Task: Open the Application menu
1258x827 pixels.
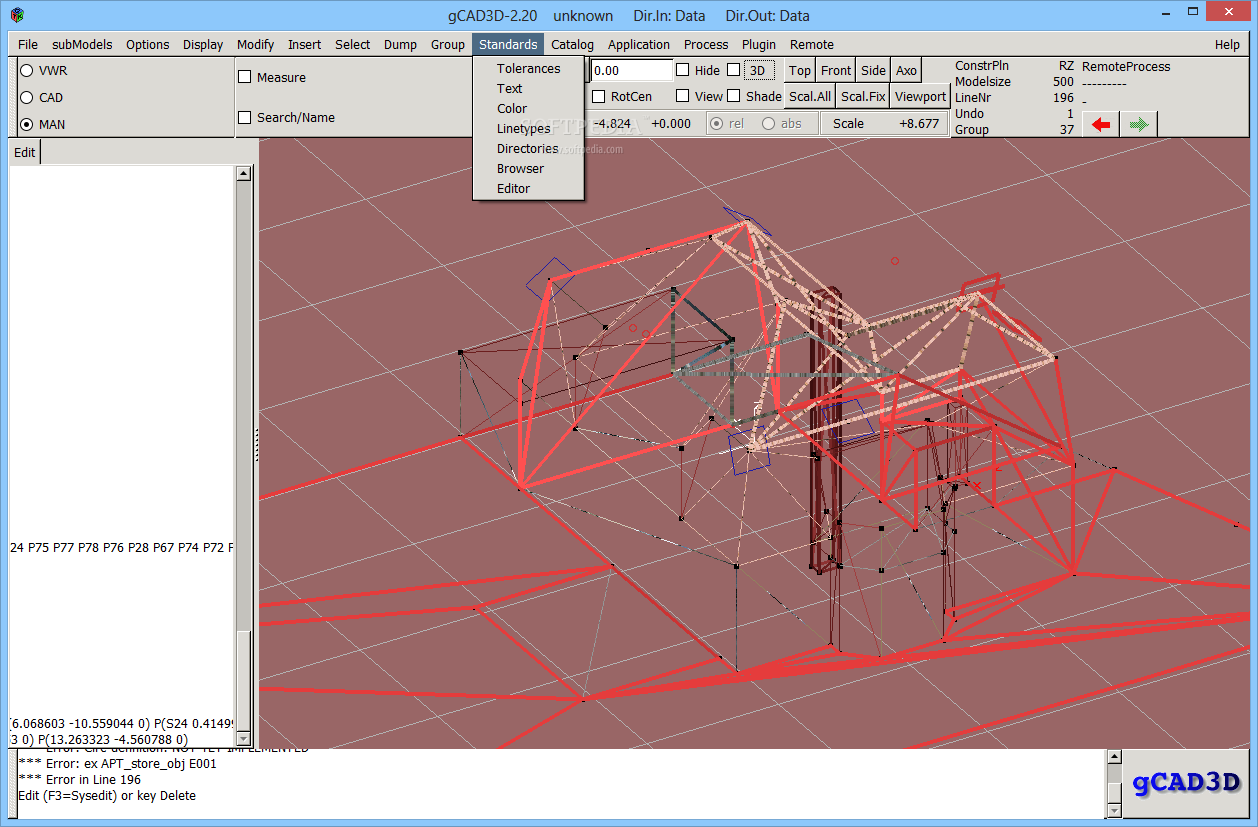Action: (x=639, y=44)
